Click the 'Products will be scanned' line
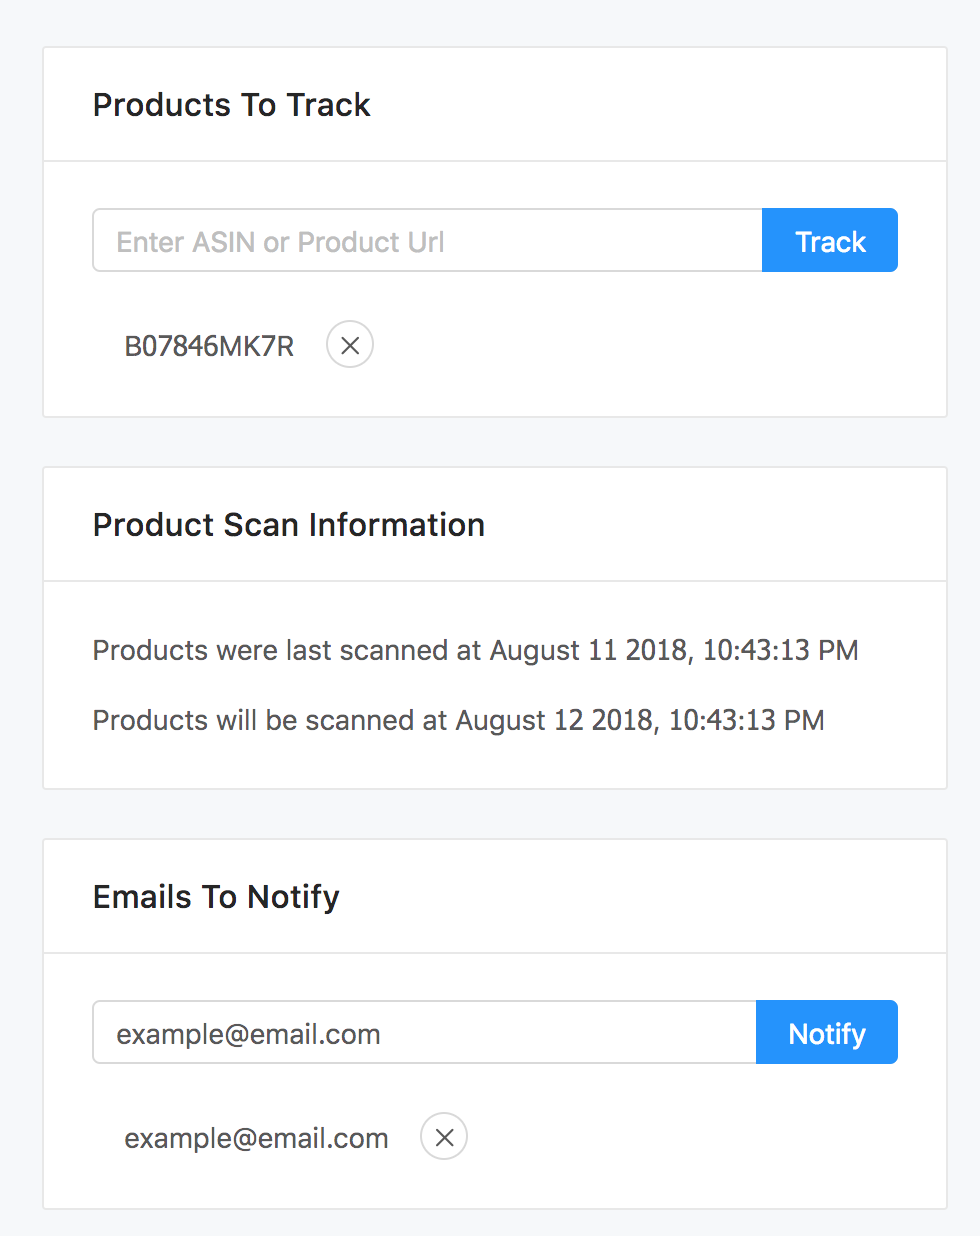This screenshot has width=980, height=1236. (x=459, y=720)
